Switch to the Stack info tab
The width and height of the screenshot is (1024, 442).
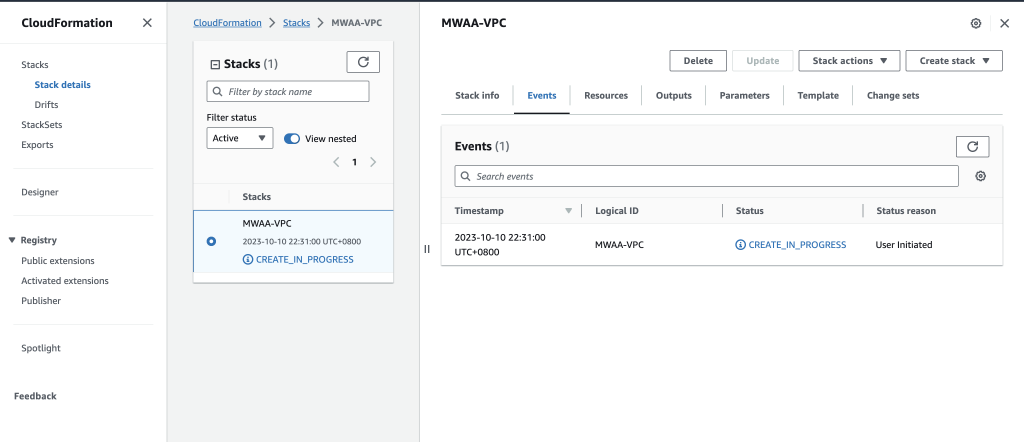pos(477,95)
